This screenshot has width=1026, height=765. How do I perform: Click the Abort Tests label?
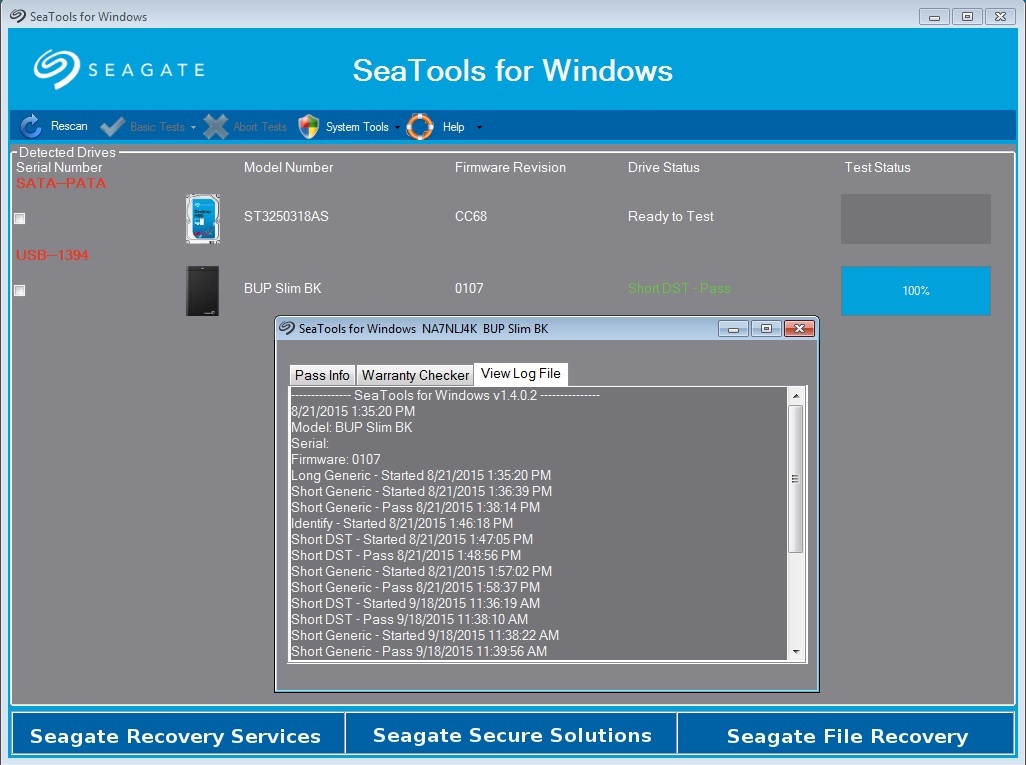260,127
